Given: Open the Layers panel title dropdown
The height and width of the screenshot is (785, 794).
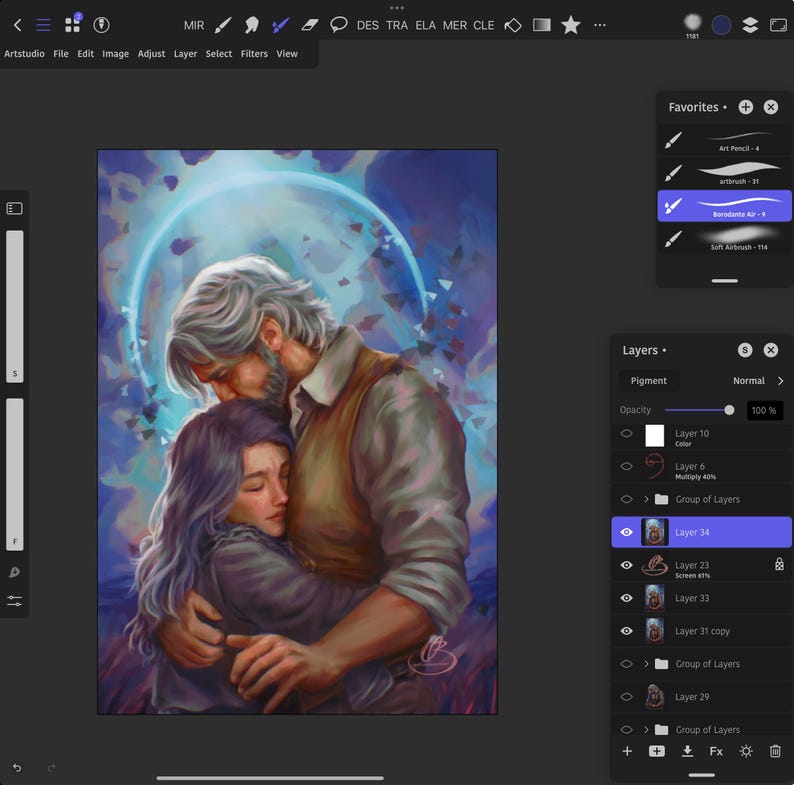Looking at the screenshot, I should click(644, 350).
